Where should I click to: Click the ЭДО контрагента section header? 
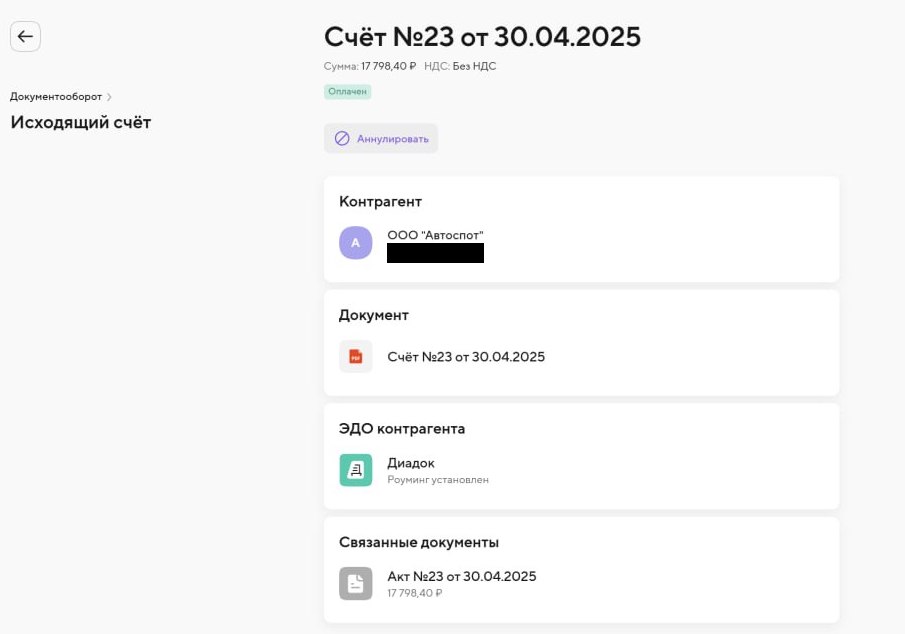(402, 429)
